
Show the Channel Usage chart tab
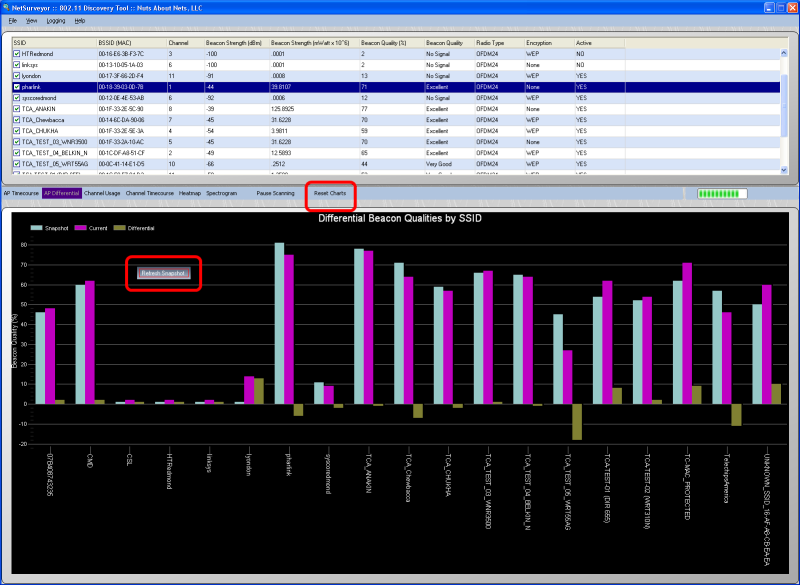coord(102,193)
